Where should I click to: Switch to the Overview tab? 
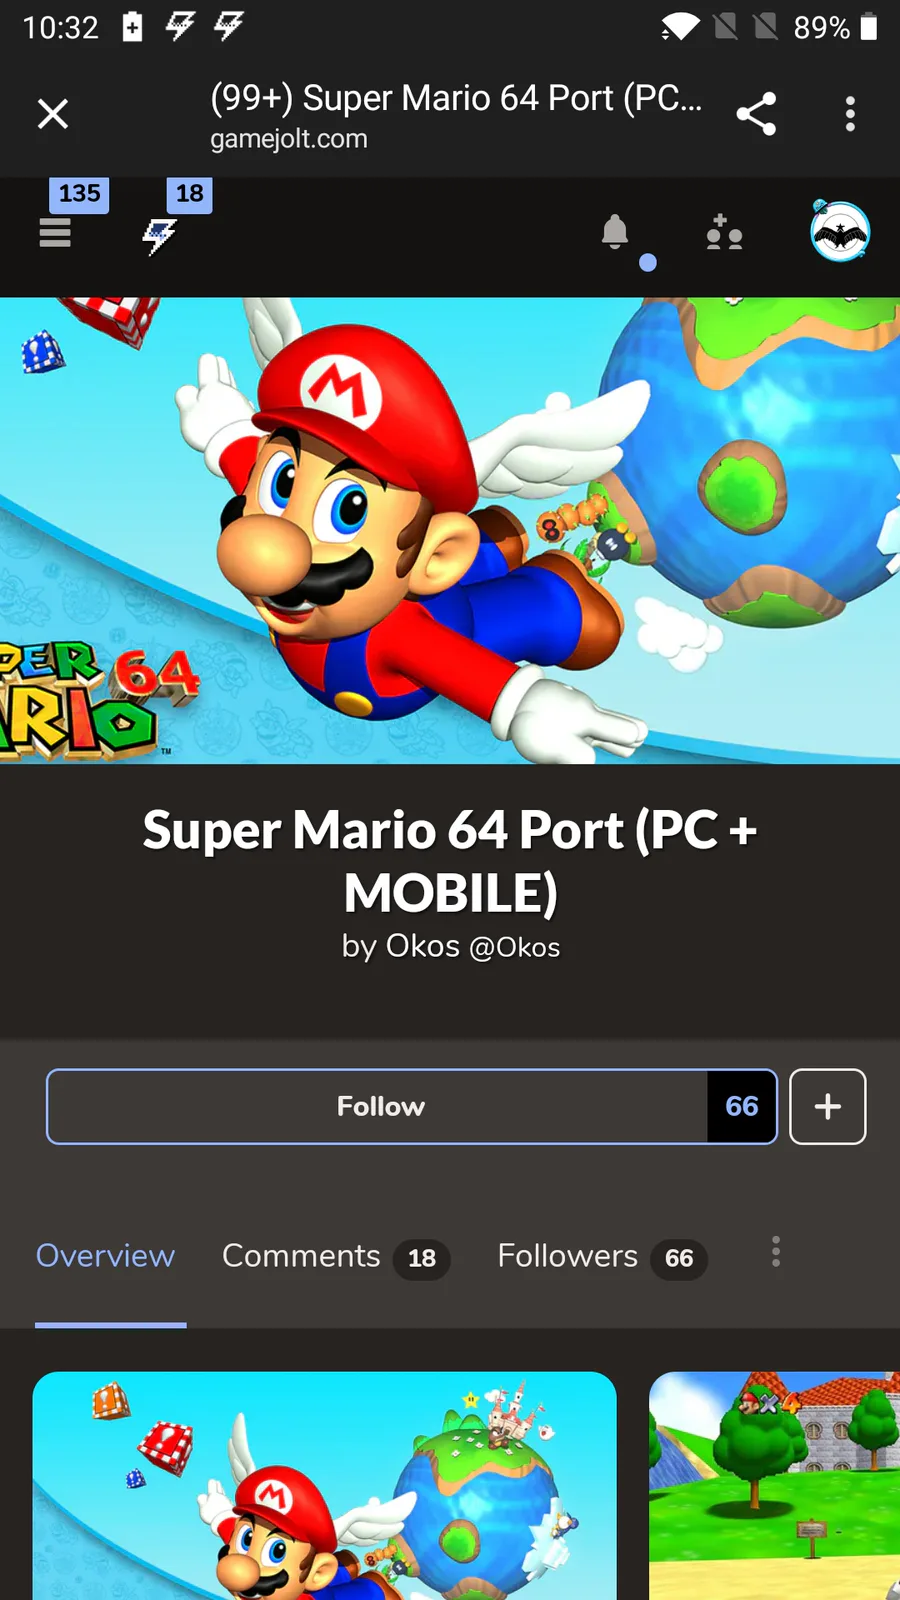(x=106, y=1256)
